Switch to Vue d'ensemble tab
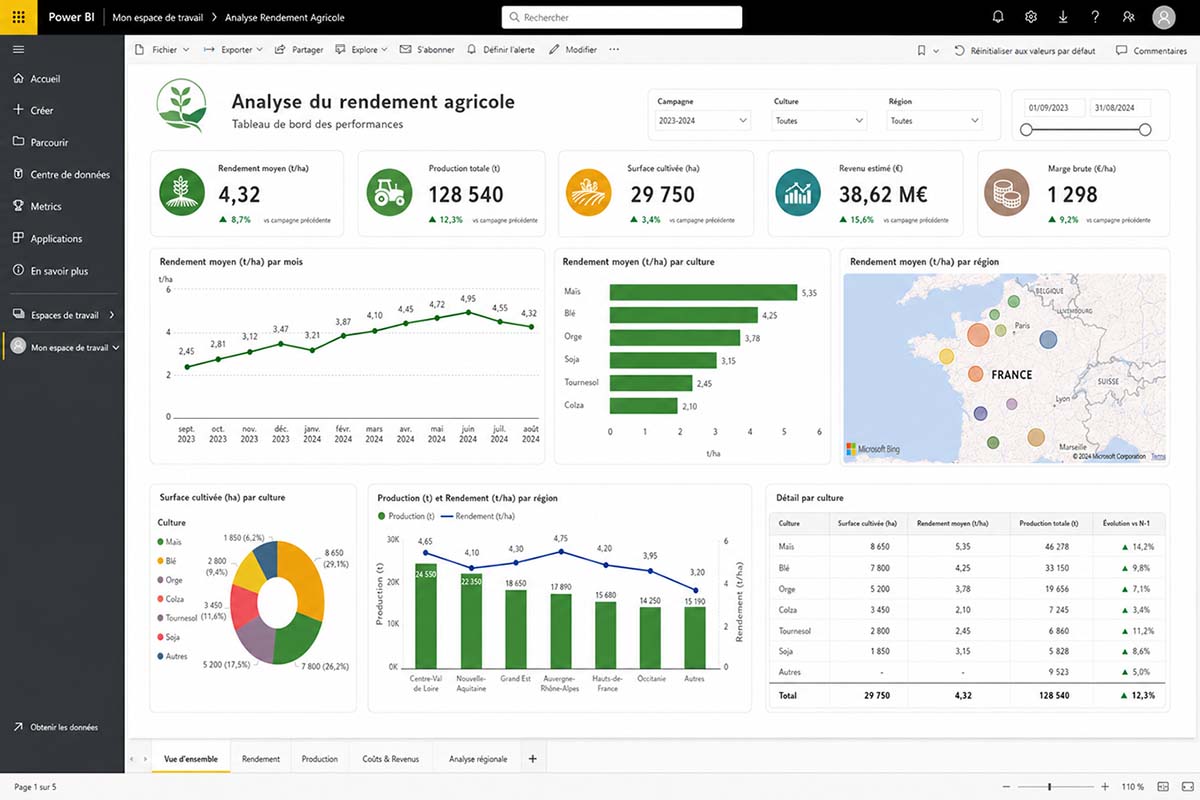 (191, 759)
